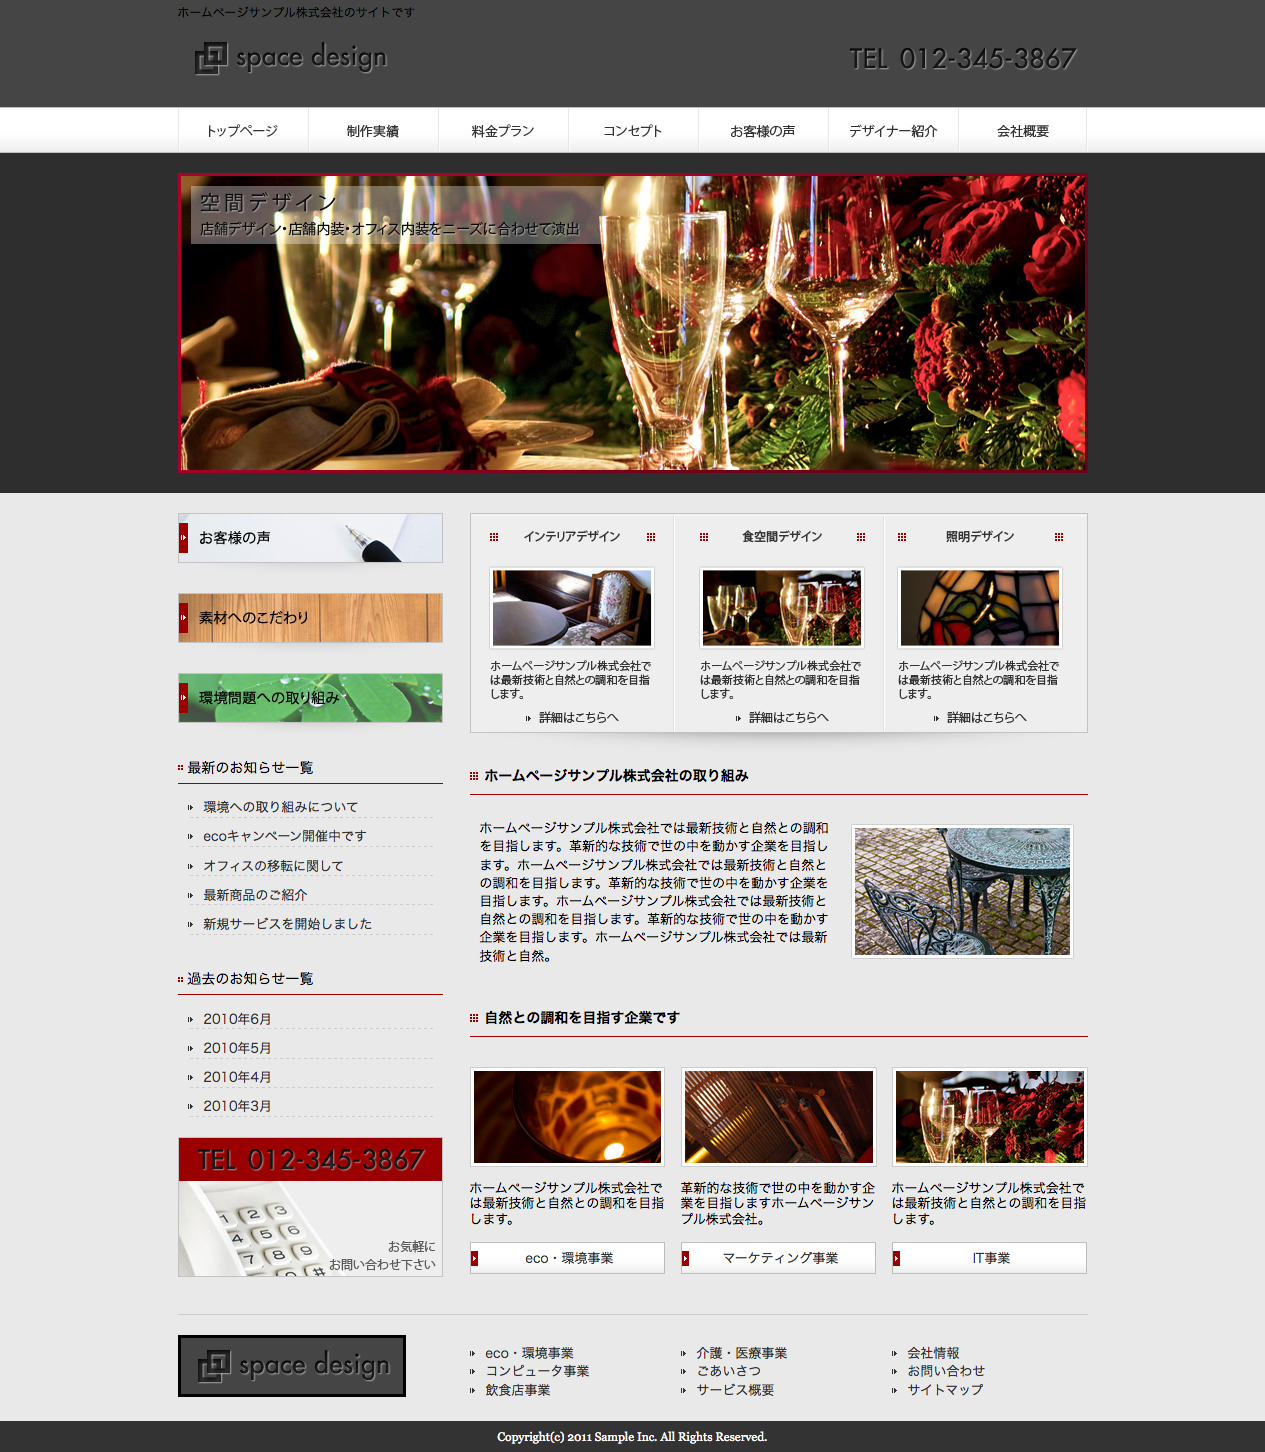Click the お客様の声 sidebar banner
This screenshot has width=1265, height=1452.
point(310,538)
